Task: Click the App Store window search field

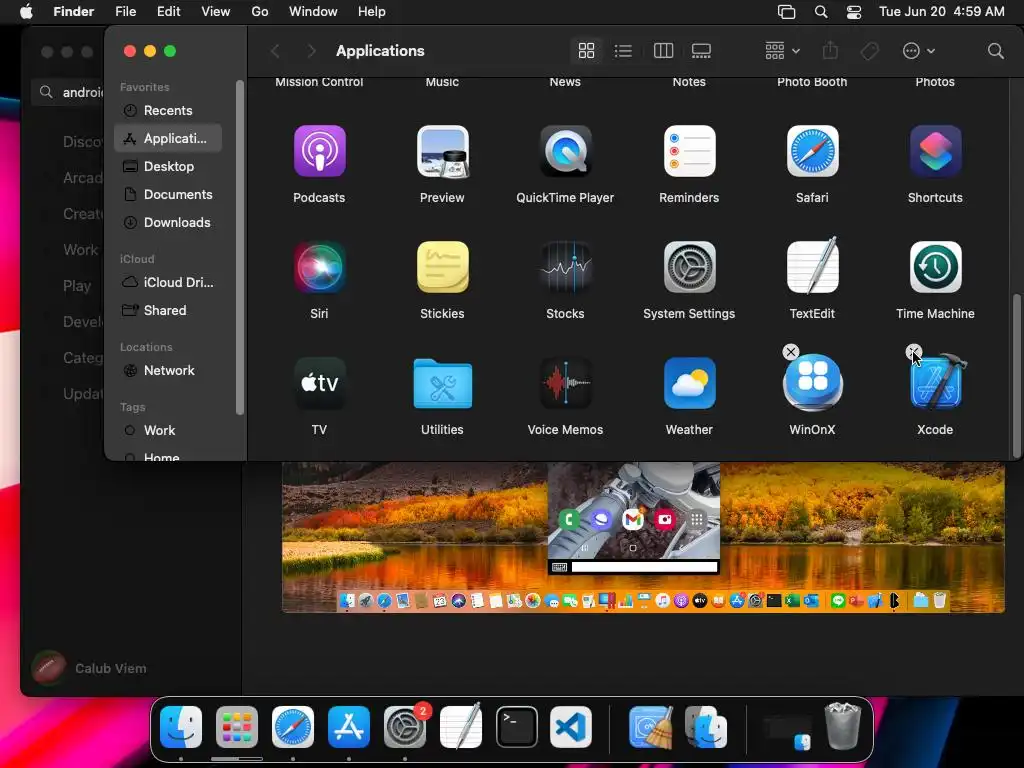Action: tap(69, 93)
